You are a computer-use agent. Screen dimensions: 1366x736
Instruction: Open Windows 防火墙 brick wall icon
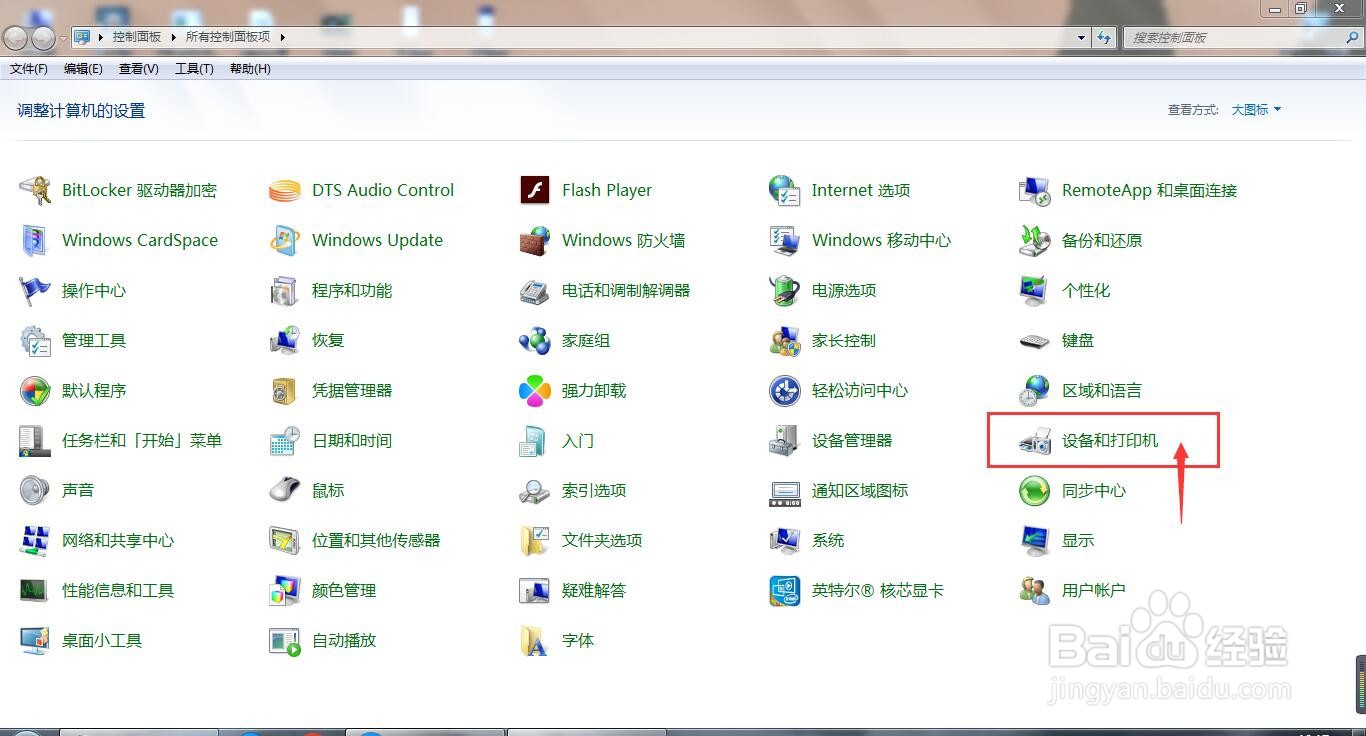(535, 240)
